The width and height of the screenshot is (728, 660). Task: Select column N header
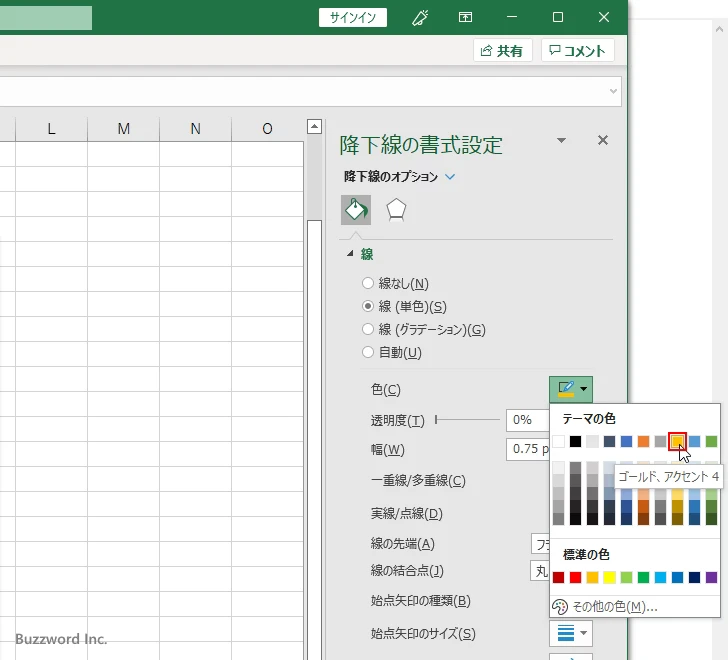pyautogui.click(x=195, y=129)
